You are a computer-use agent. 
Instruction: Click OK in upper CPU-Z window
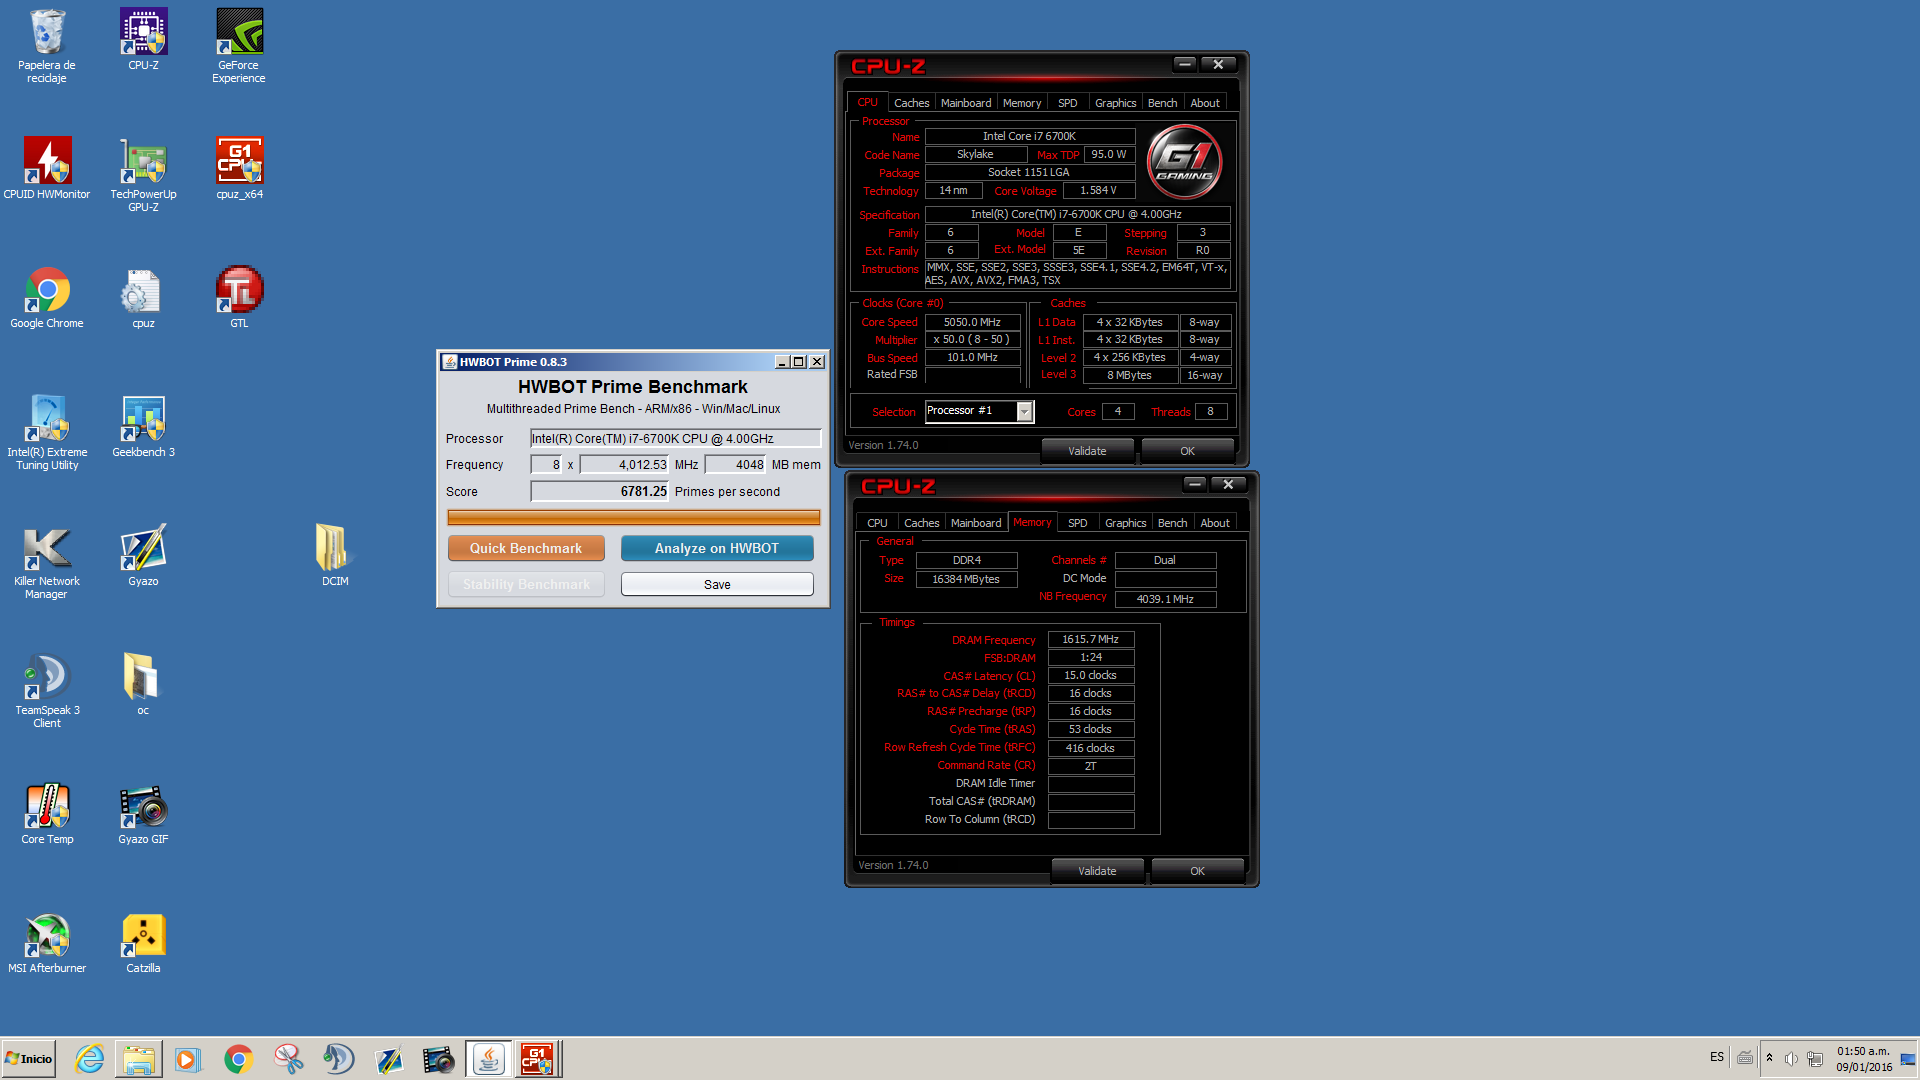click(1187, 451)
